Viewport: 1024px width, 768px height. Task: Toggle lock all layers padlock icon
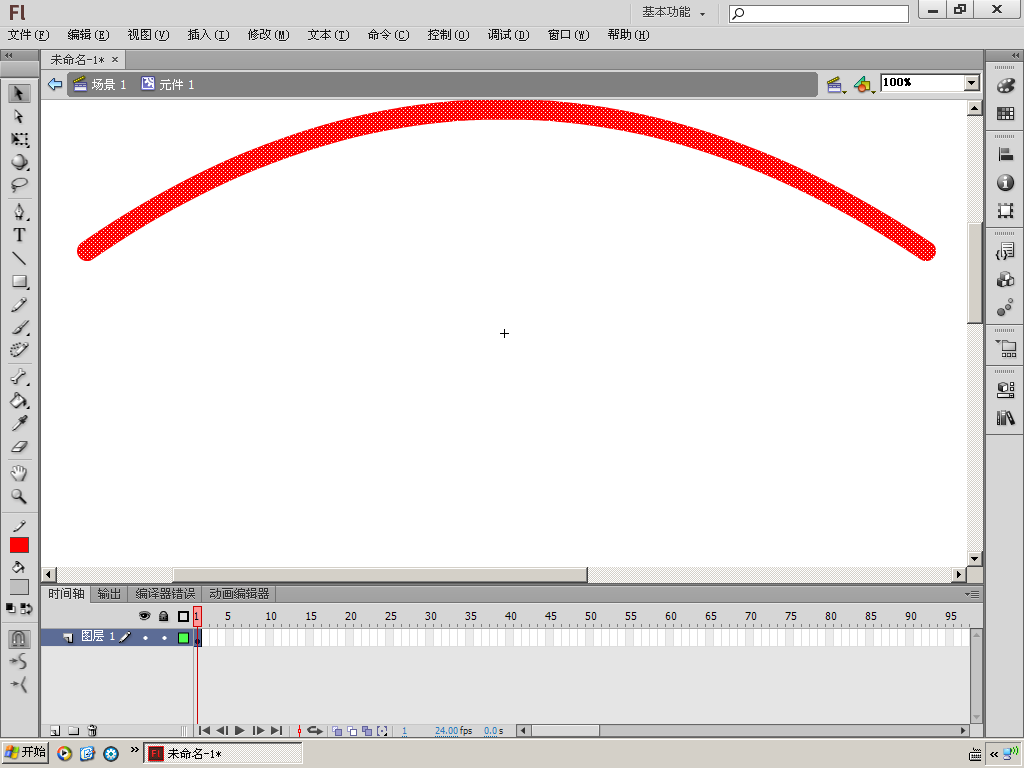coord(164,616)
